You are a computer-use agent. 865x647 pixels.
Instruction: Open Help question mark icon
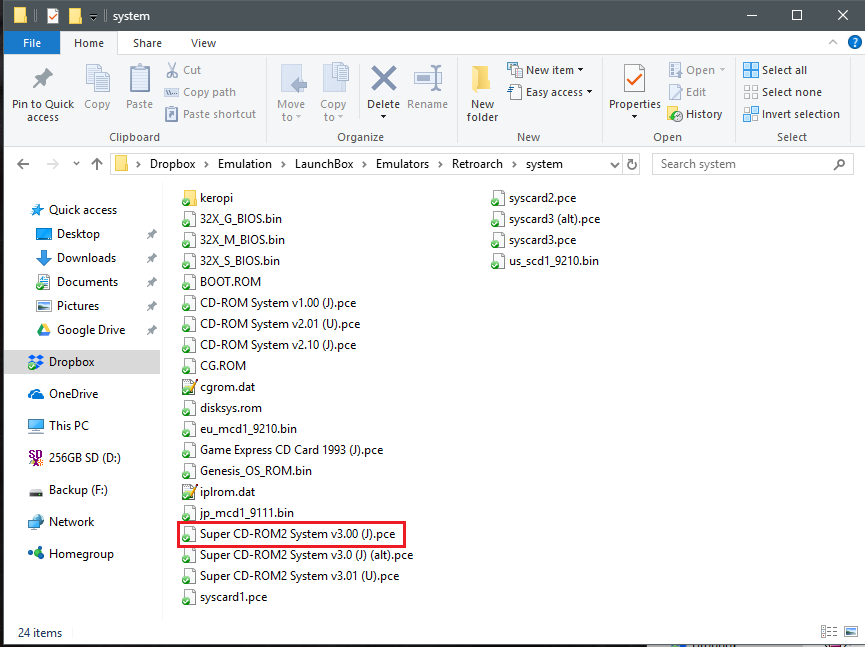(855, 42)
